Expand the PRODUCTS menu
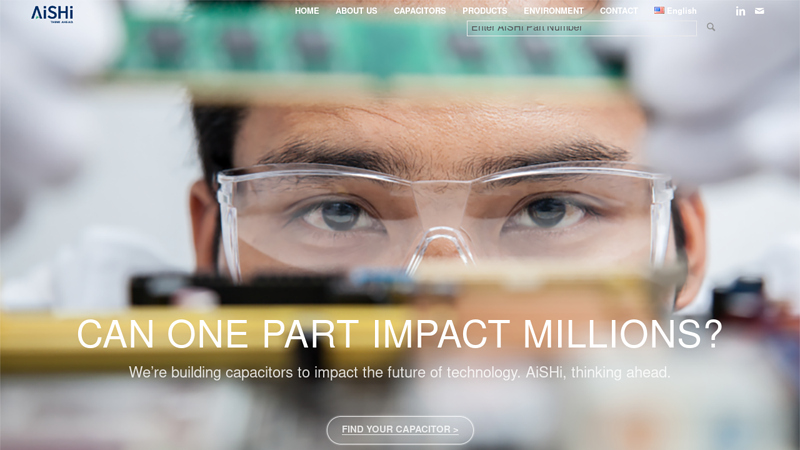The width and height of the screenshot is (800, 450). click(485, 11)
